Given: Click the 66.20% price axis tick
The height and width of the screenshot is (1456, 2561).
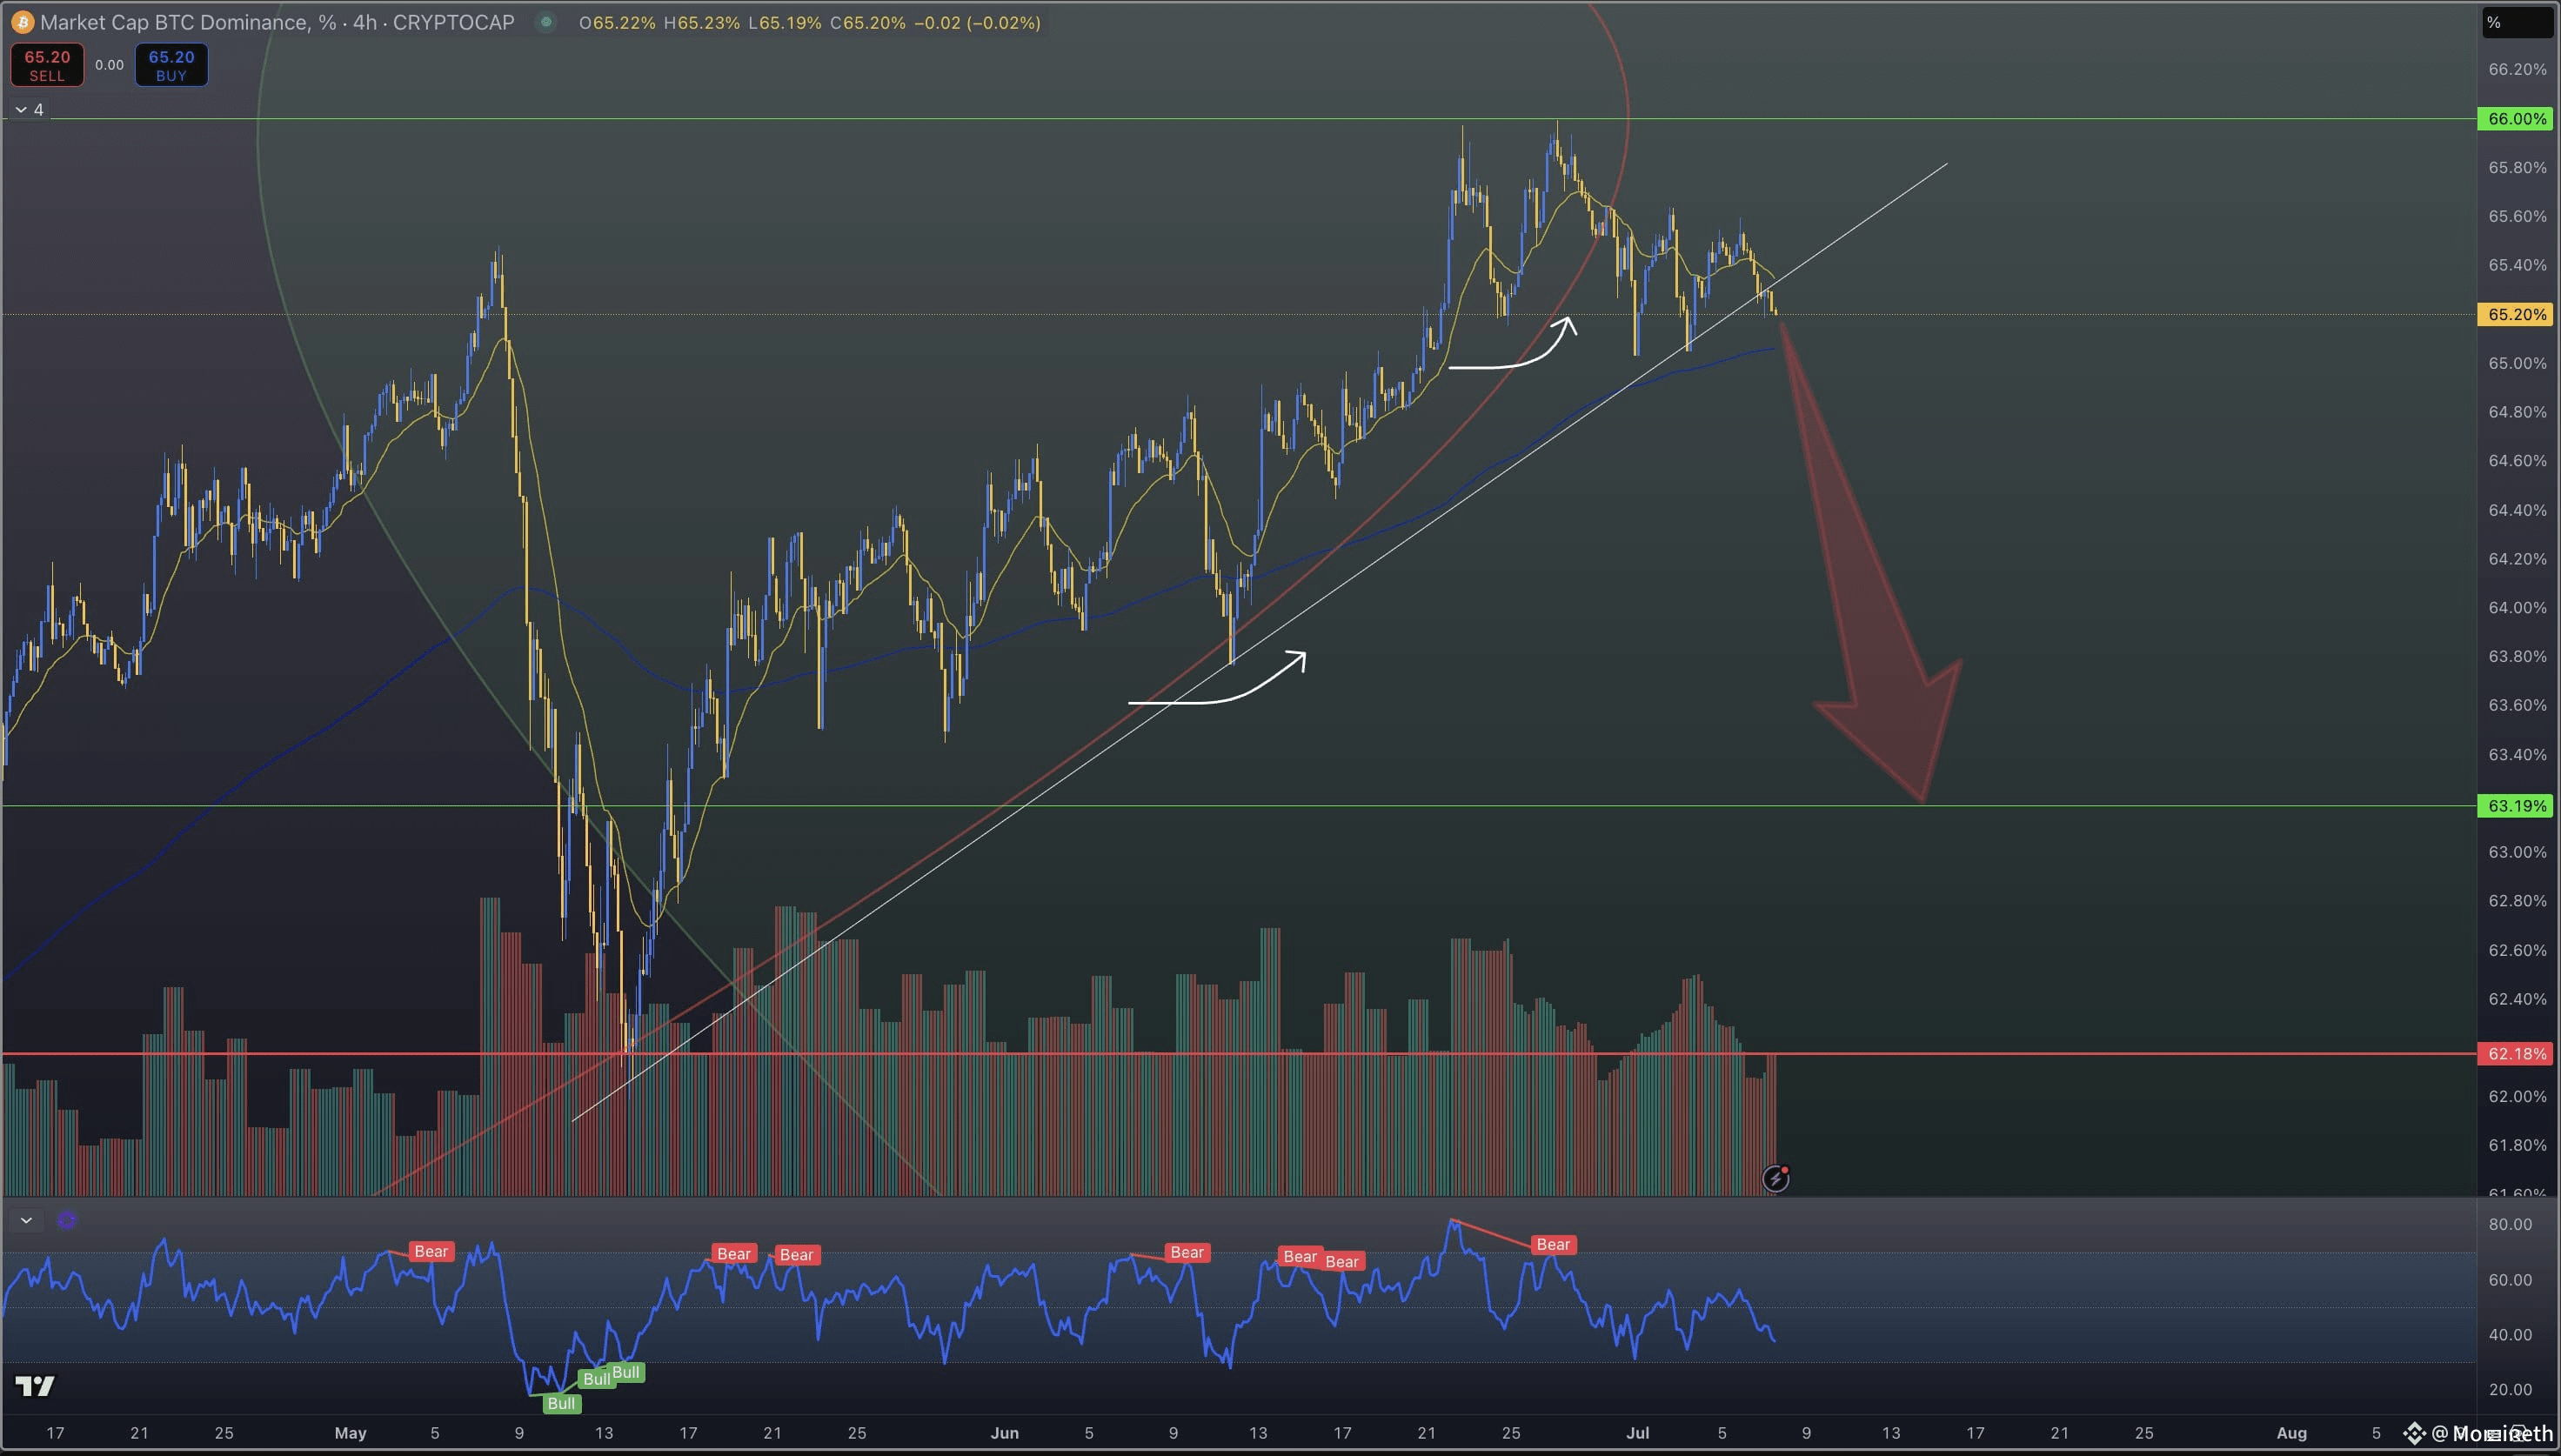Looking at the screenshot, I should coord(2517,69).
